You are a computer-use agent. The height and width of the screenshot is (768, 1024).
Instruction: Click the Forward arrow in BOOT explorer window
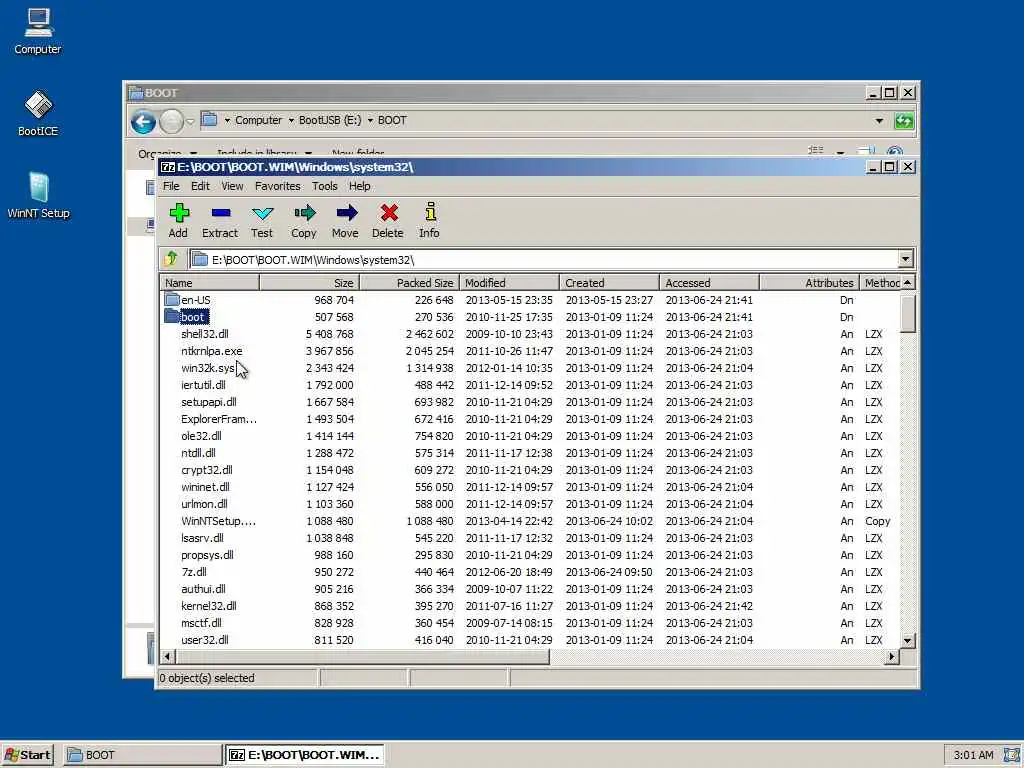click(x=171, y=121)
